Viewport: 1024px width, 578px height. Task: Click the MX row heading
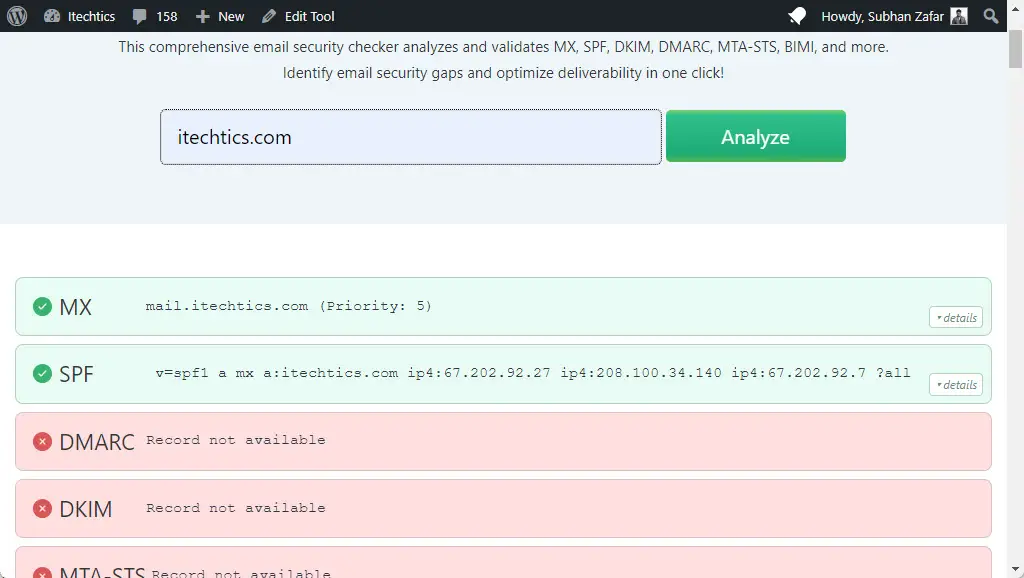[x=76, y=307]
